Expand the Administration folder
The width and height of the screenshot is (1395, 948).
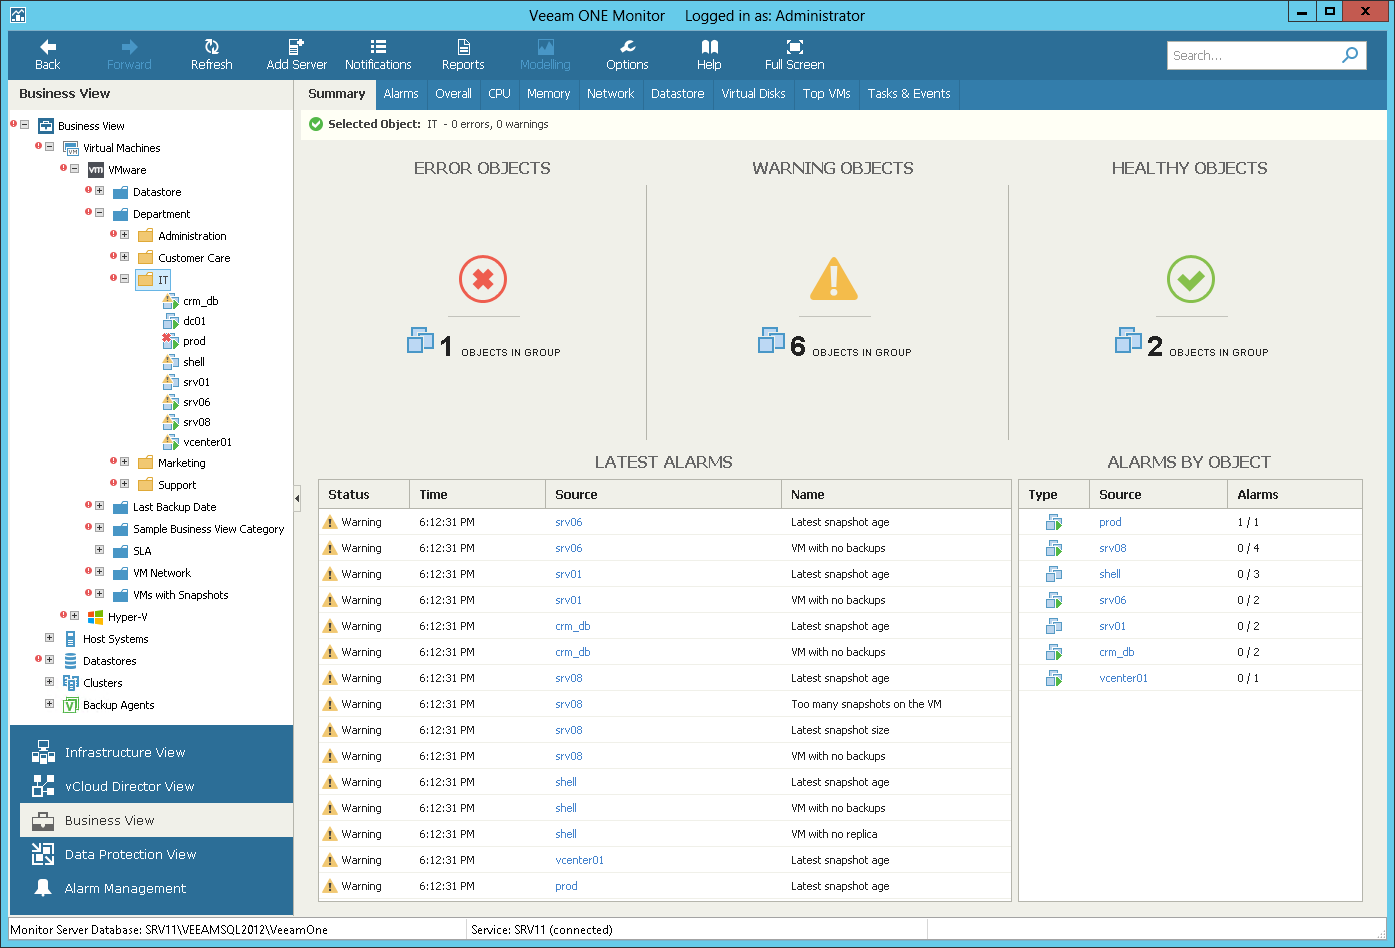click(x=124, y=235)
